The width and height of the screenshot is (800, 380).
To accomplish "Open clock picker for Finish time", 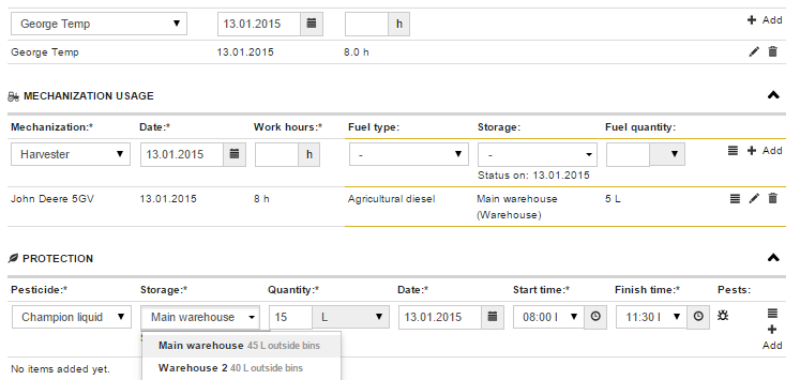I will [698, 317].
